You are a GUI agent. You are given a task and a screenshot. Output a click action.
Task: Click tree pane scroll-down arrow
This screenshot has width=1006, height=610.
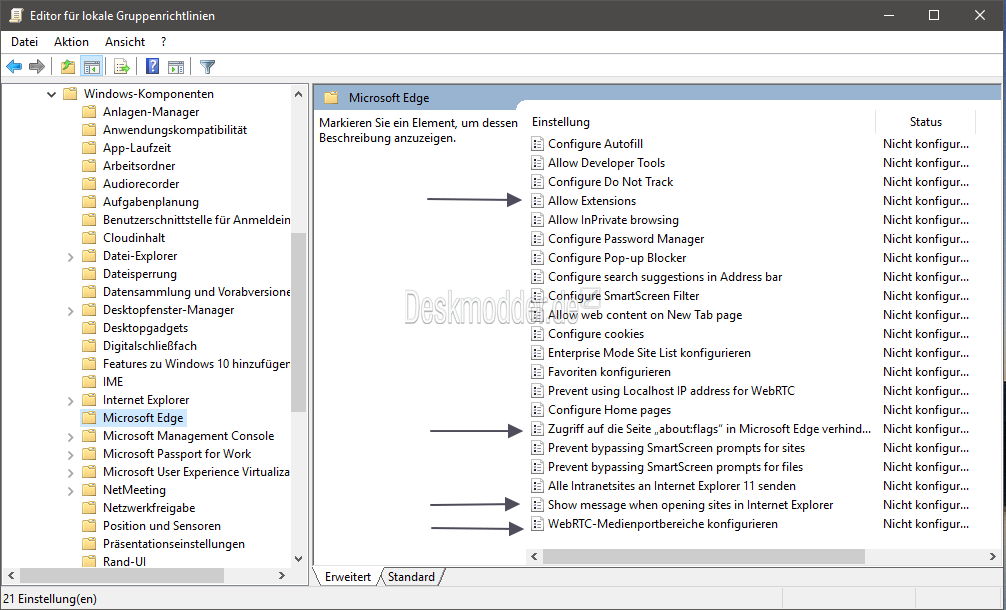click(x=298, y=559)
